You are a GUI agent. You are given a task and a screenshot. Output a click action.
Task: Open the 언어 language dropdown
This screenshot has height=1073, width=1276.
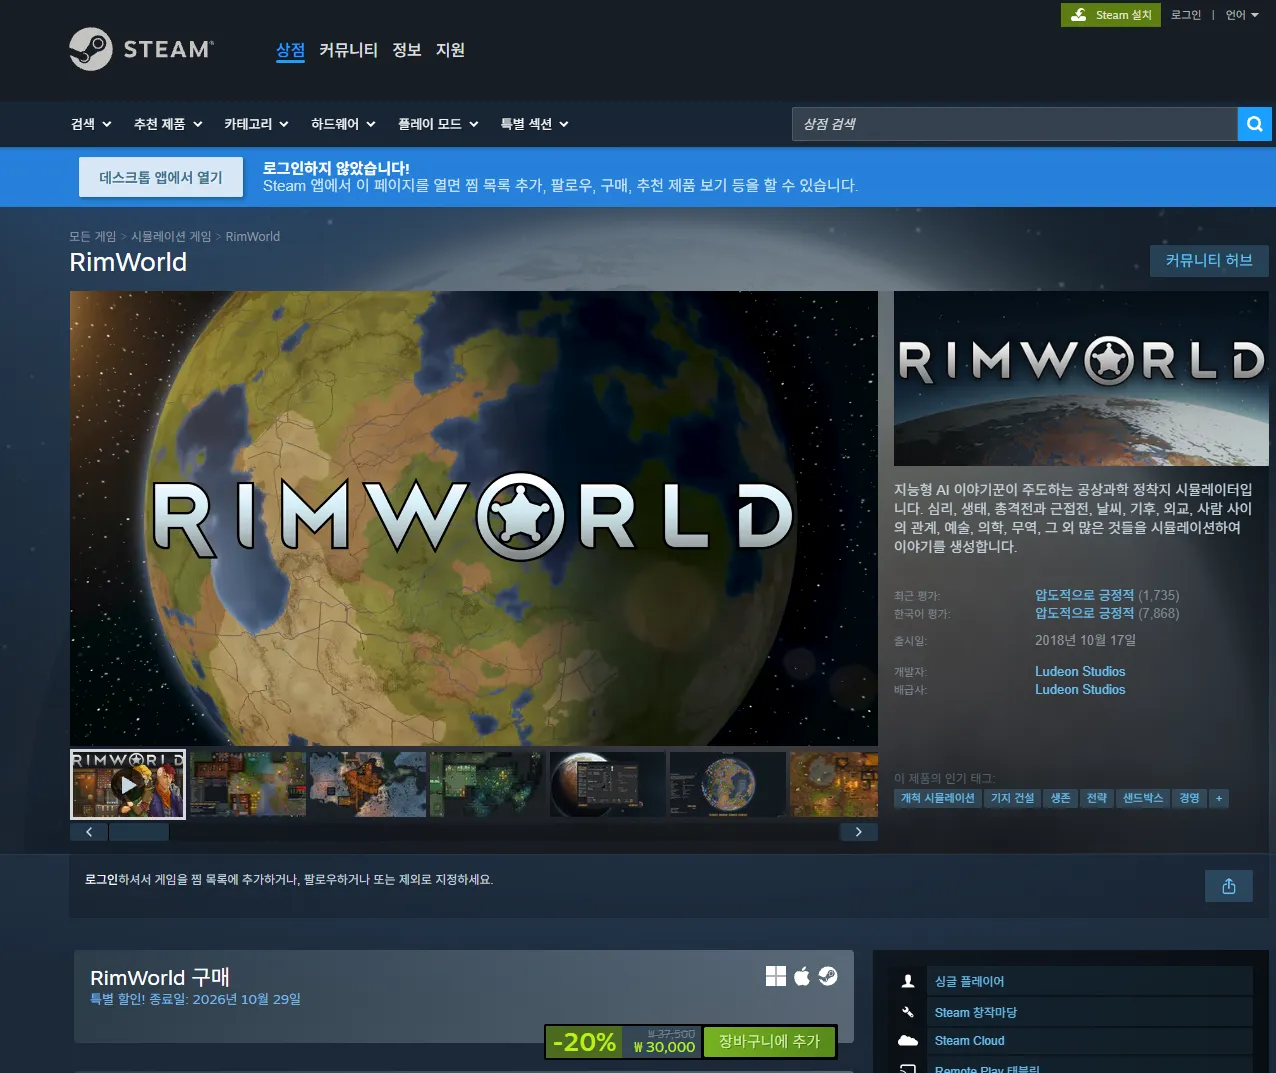coord(1242,15)
